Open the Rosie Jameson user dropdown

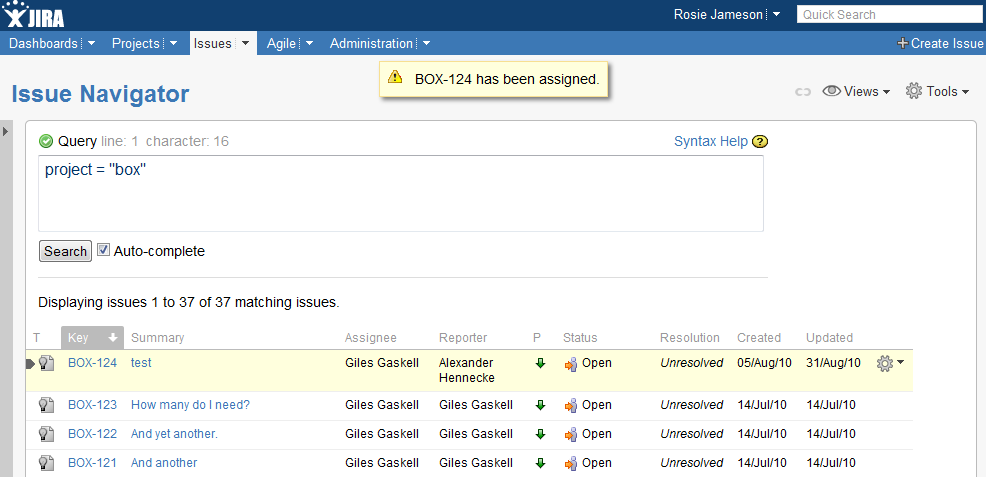(x=777, y=14)
